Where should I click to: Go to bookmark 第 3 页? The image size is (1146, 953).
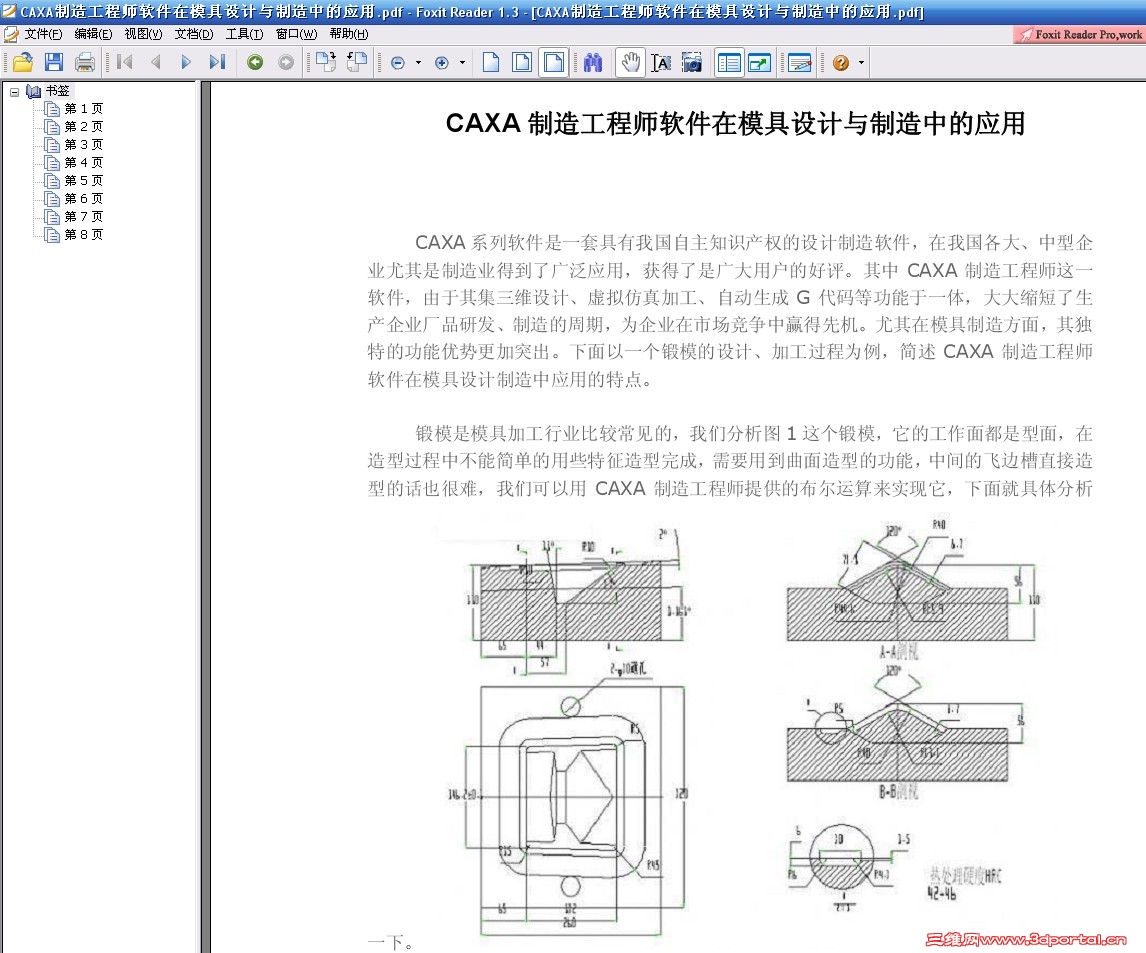83,145
